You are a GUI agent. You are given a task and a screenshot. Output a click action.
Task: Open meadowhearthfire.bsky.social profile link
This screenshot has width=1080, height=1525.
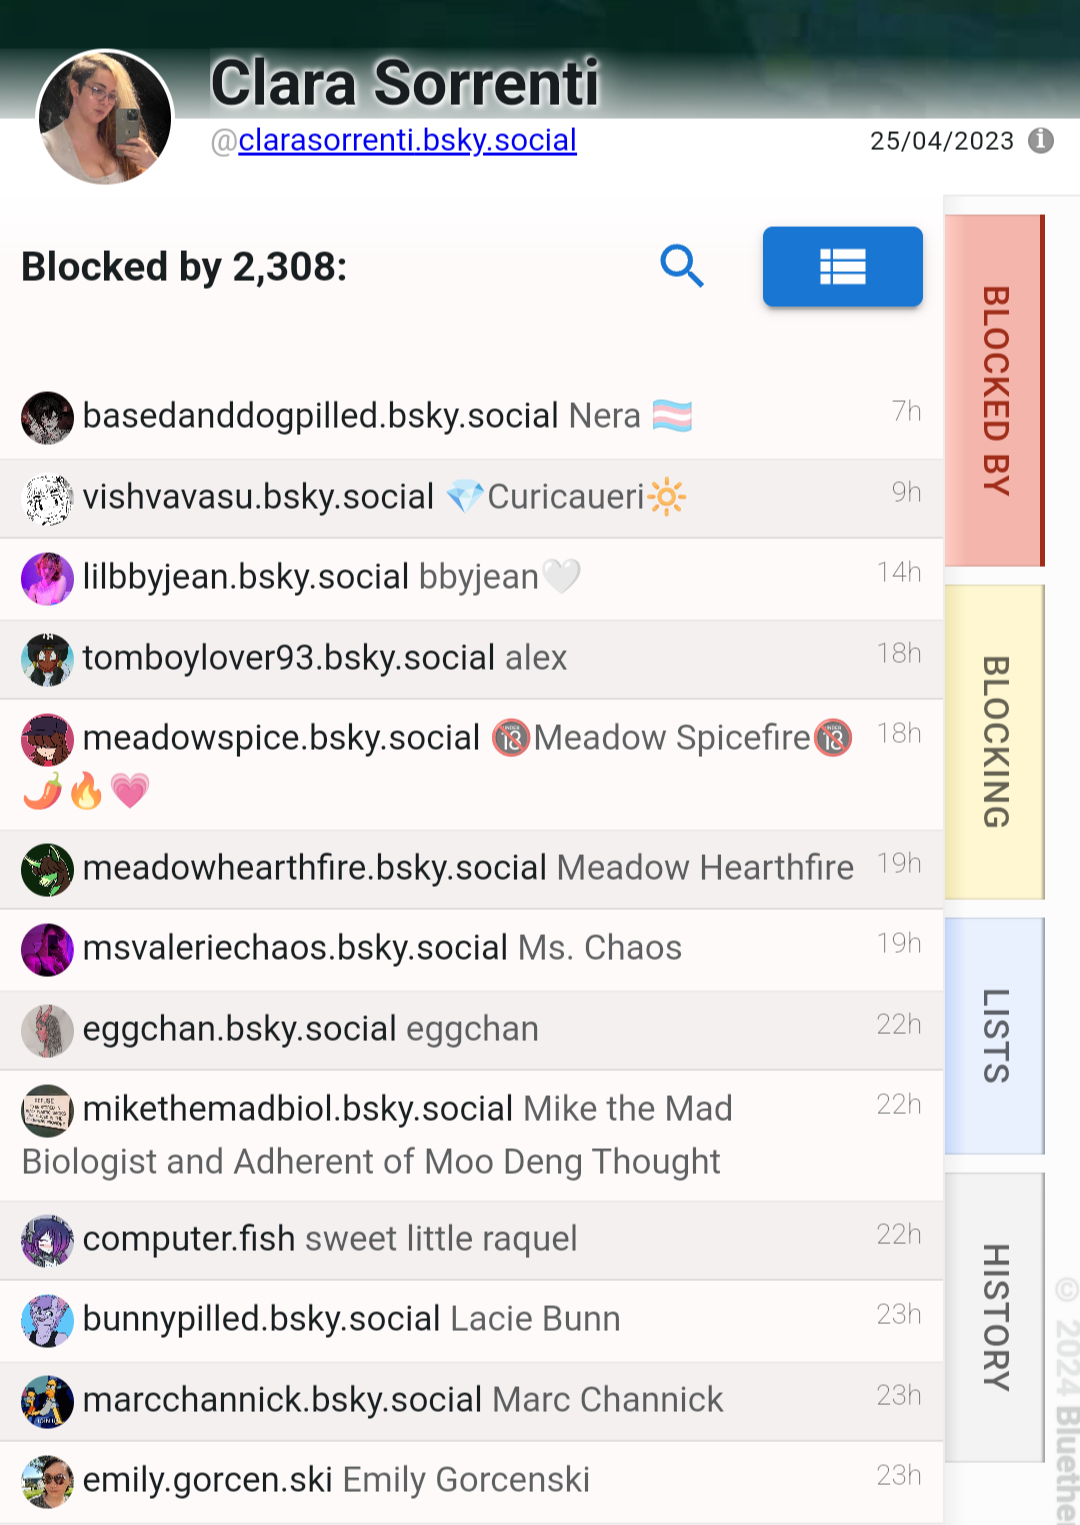click(315, 868)
